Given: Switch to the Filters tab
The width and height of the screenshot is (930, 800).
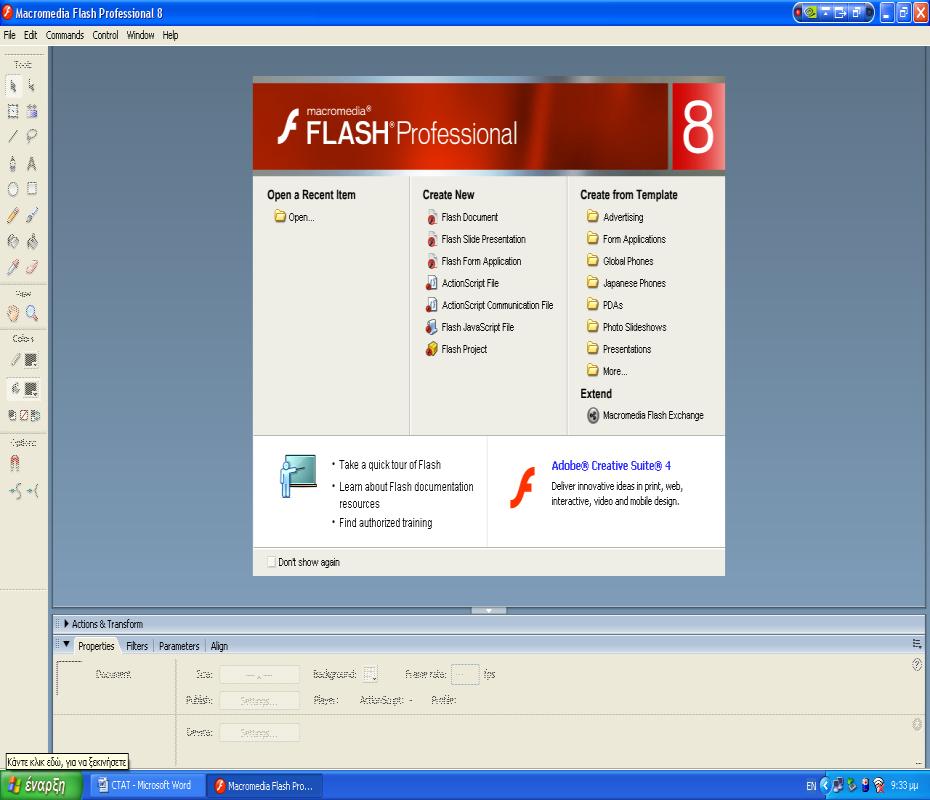Looking at the screenshot, I should [x=137, y=646].
